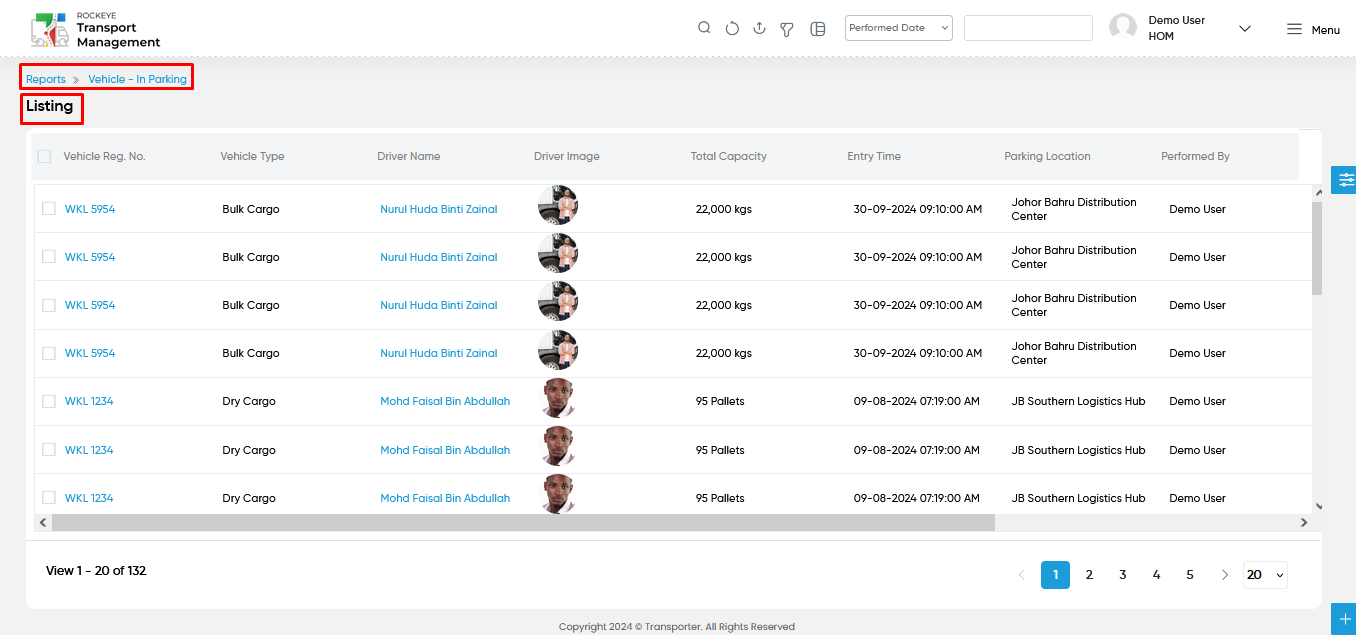Viewport: 1356px width, 635px height.
Task: Open the column layout icon
Action: click(817, 29)
